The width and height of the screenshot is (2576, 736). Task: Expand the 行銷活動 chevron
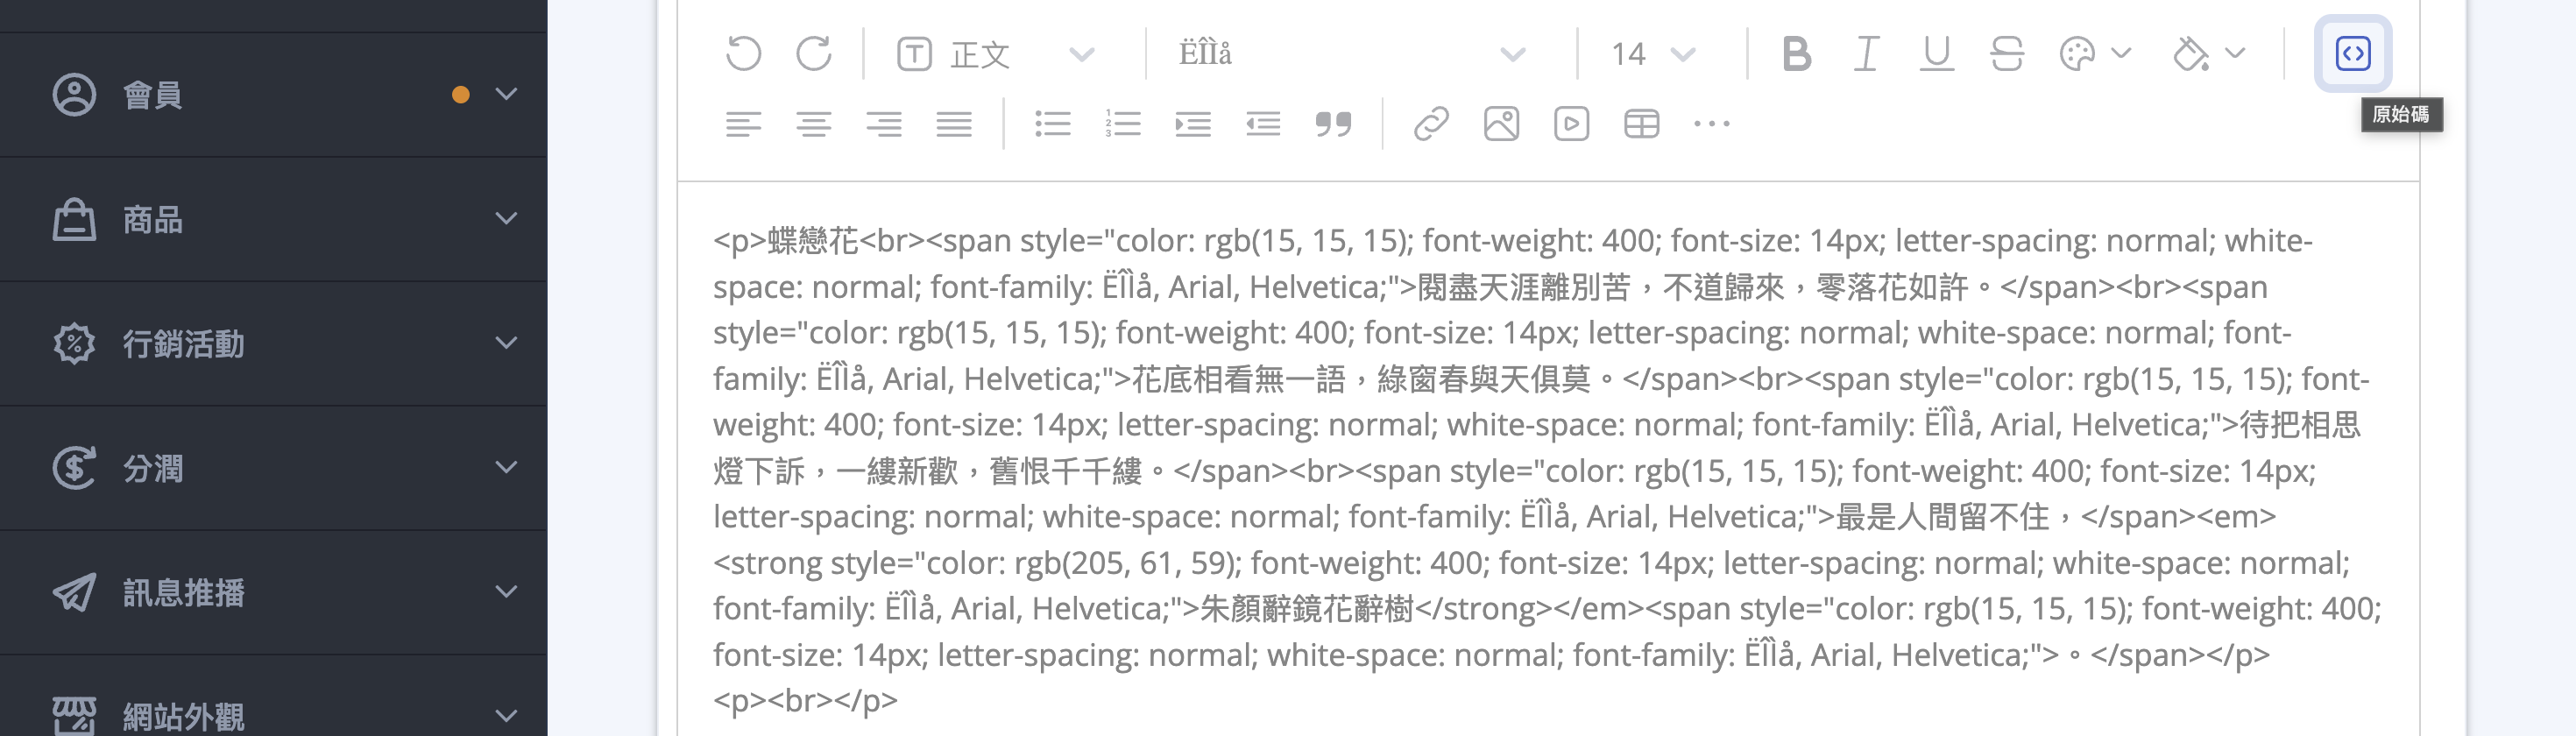tap(507, 343)
